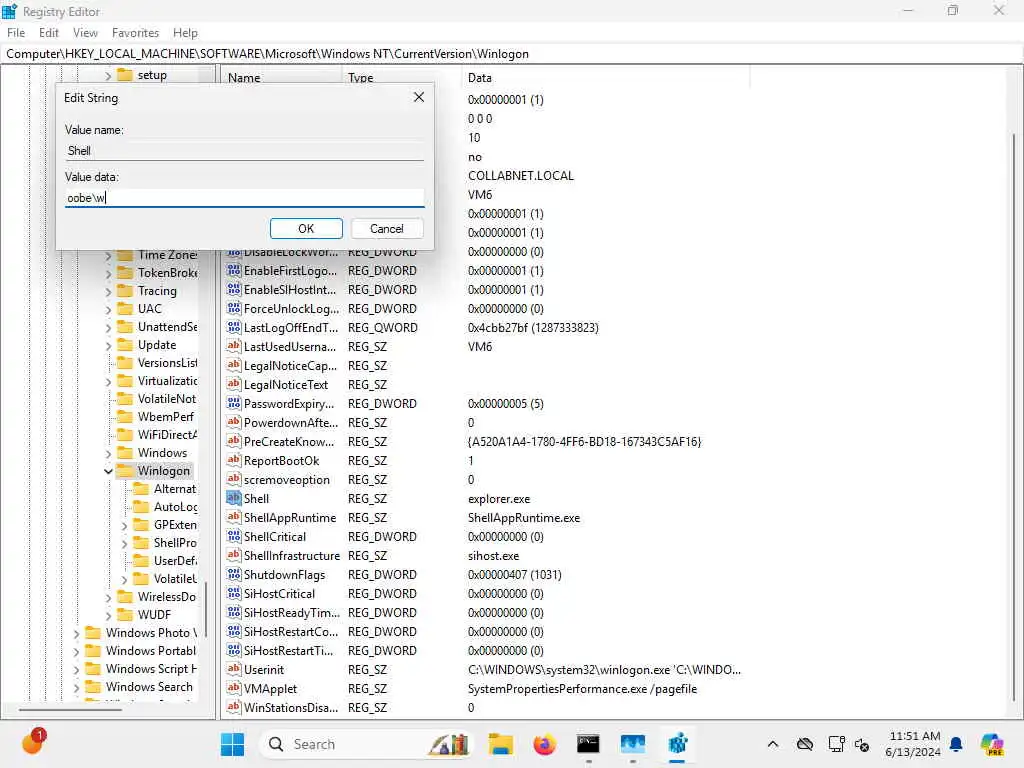
Task: Launch Firefox from the taskbar
Action: 544,744
